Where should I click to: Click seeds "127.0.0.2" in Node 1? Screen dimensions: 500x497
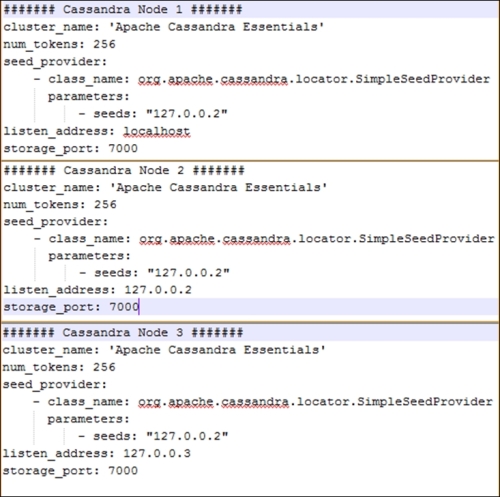click(x=153, y=114)
